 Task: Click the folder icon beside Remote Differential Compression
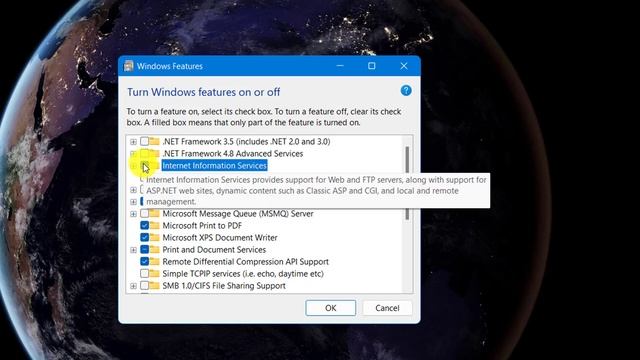click(154, 261)
